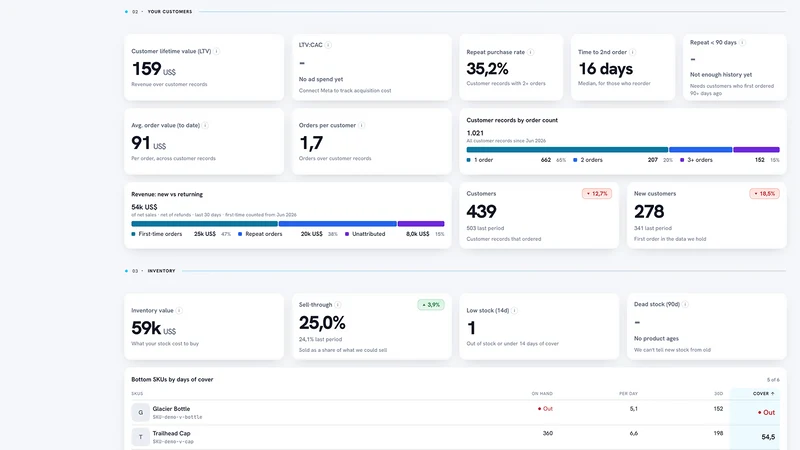The image size is (800, 450).
Task: Open the Repeat < 90 days info icon
Action: coord(742,42)
